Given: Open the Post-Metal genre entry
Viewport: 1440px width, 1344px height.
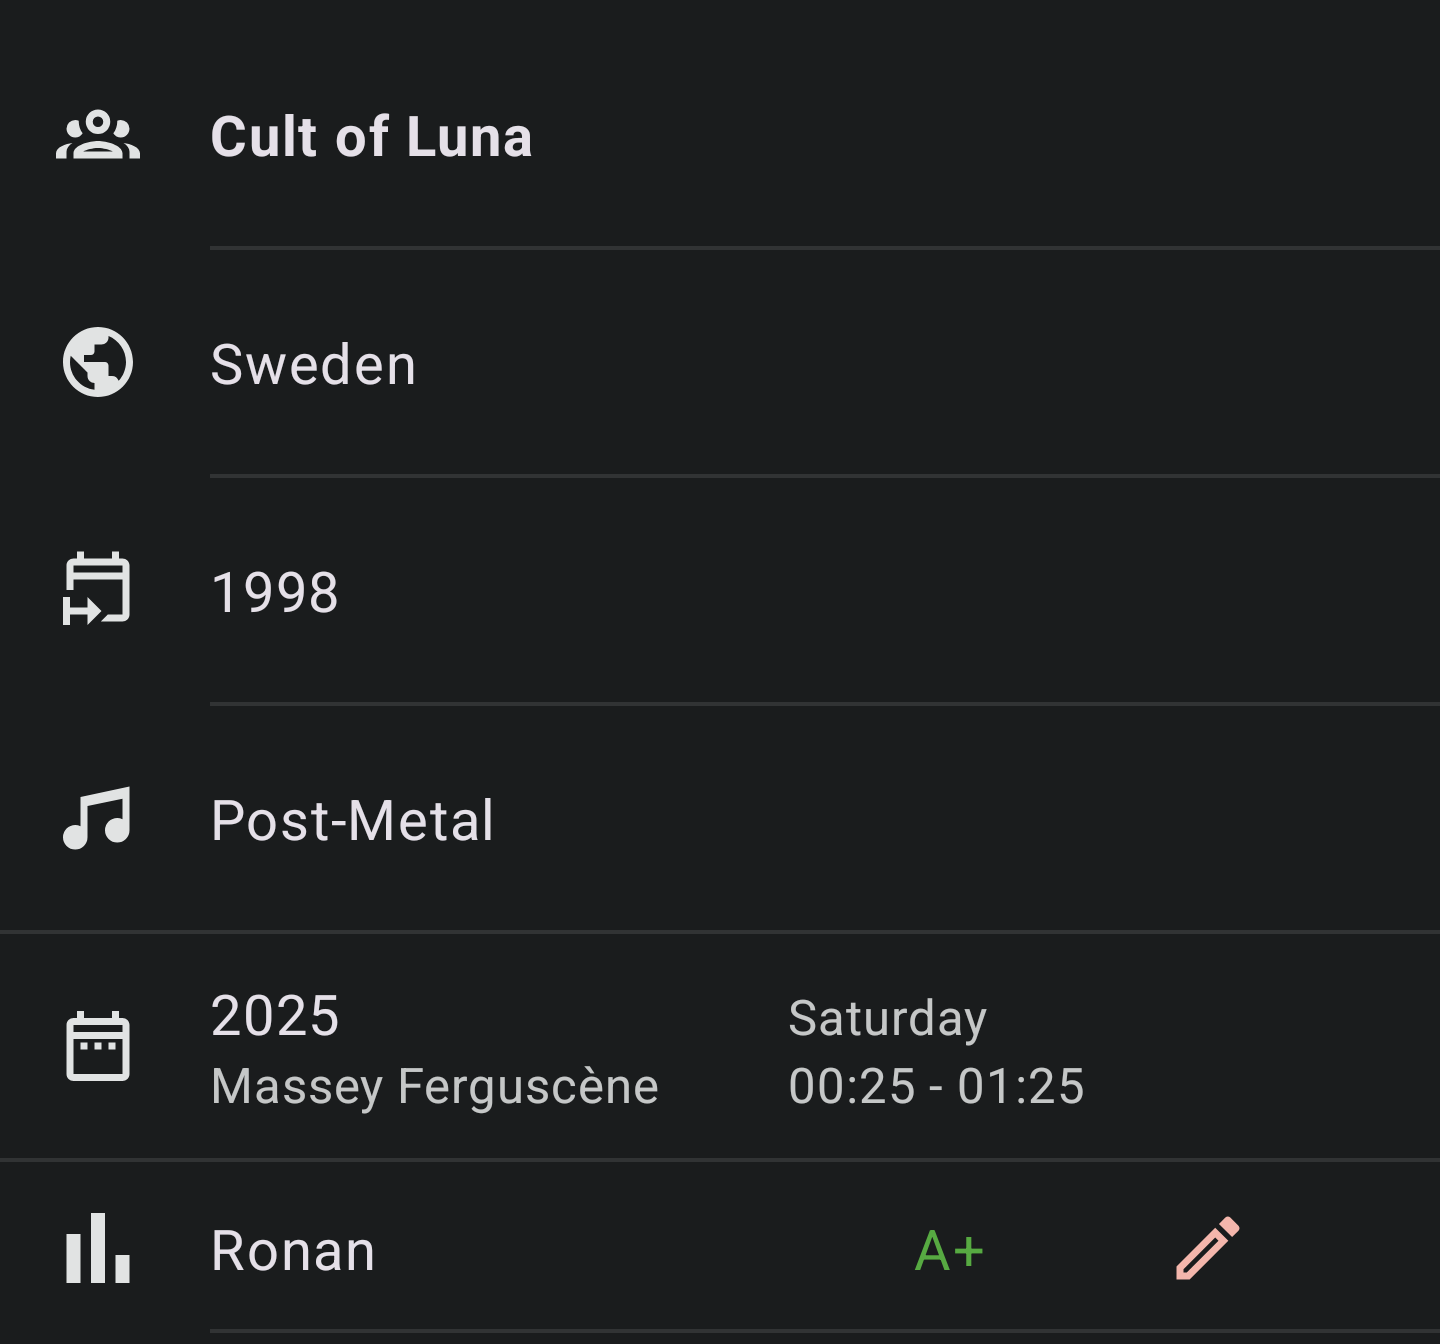Looking at the screenshot, I should [352, 820].
